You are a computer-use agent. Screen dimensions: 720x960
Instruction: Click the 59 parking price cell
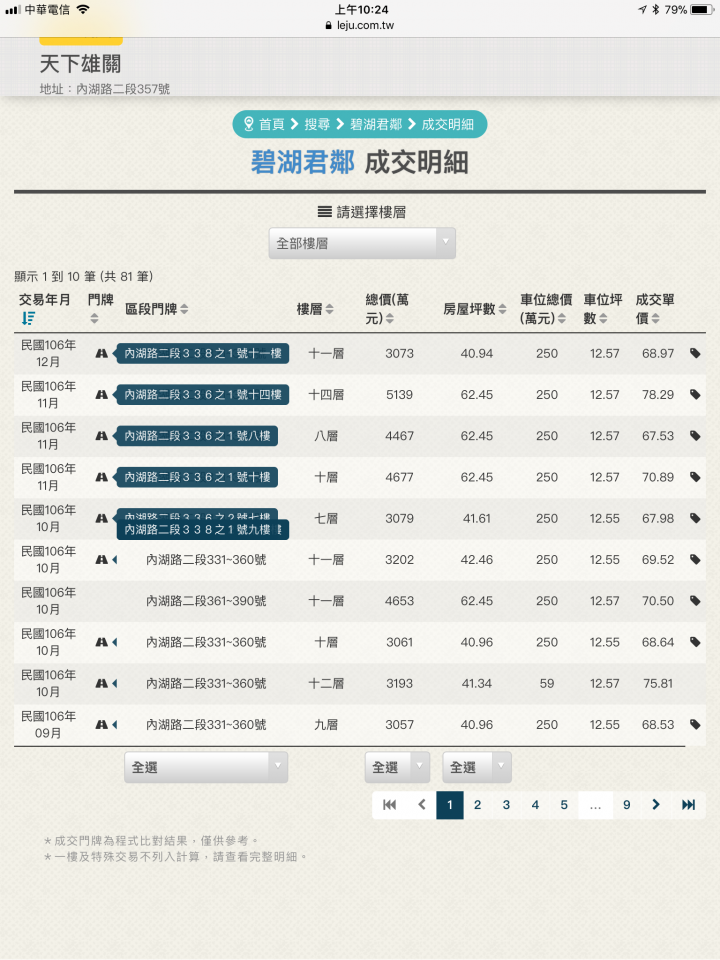[547, 683]
